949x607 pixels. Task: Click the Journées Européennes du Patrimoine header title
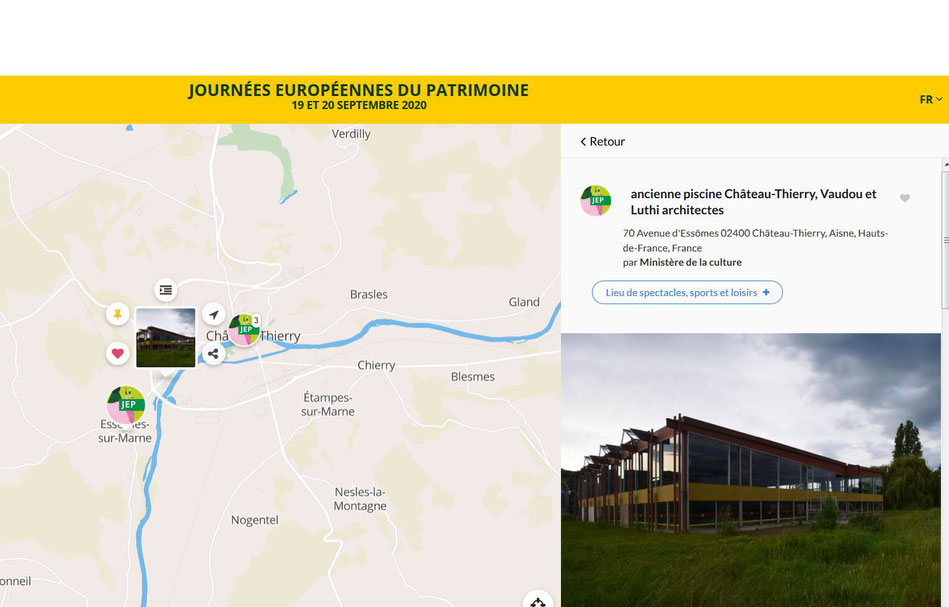point(358,90)
